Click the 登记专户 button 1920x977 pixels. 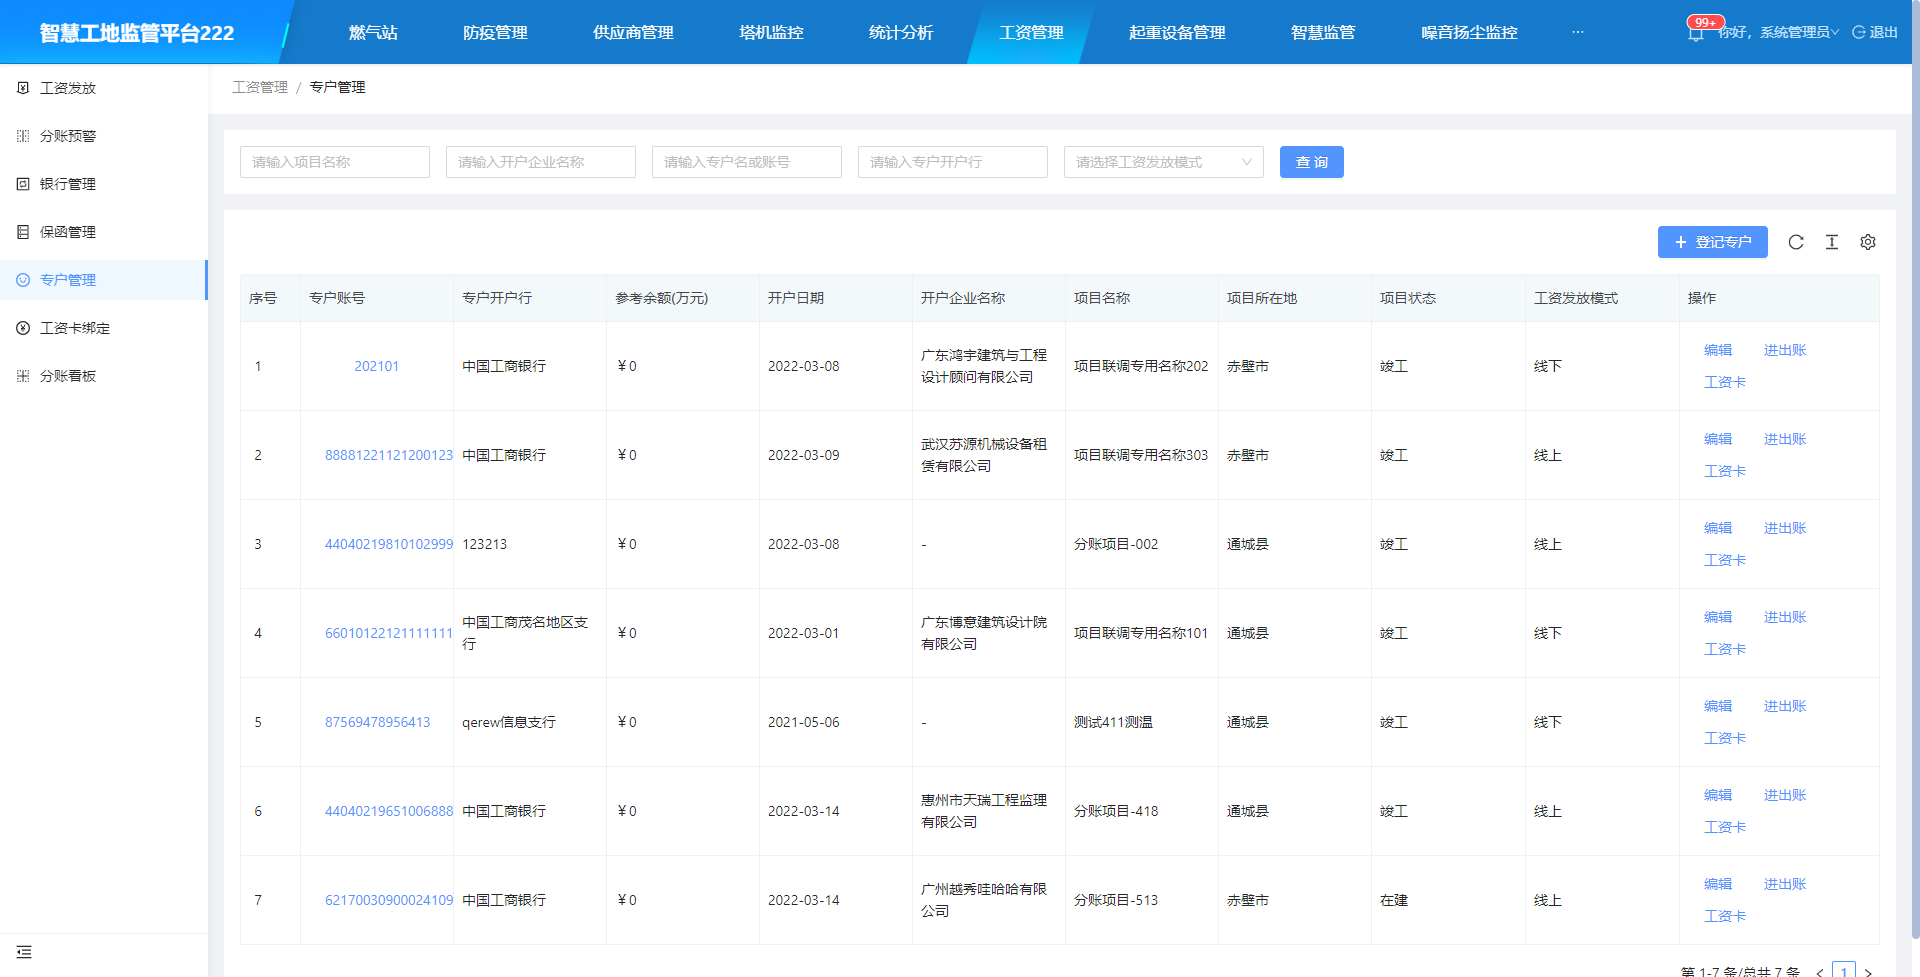click(1713, 242)
